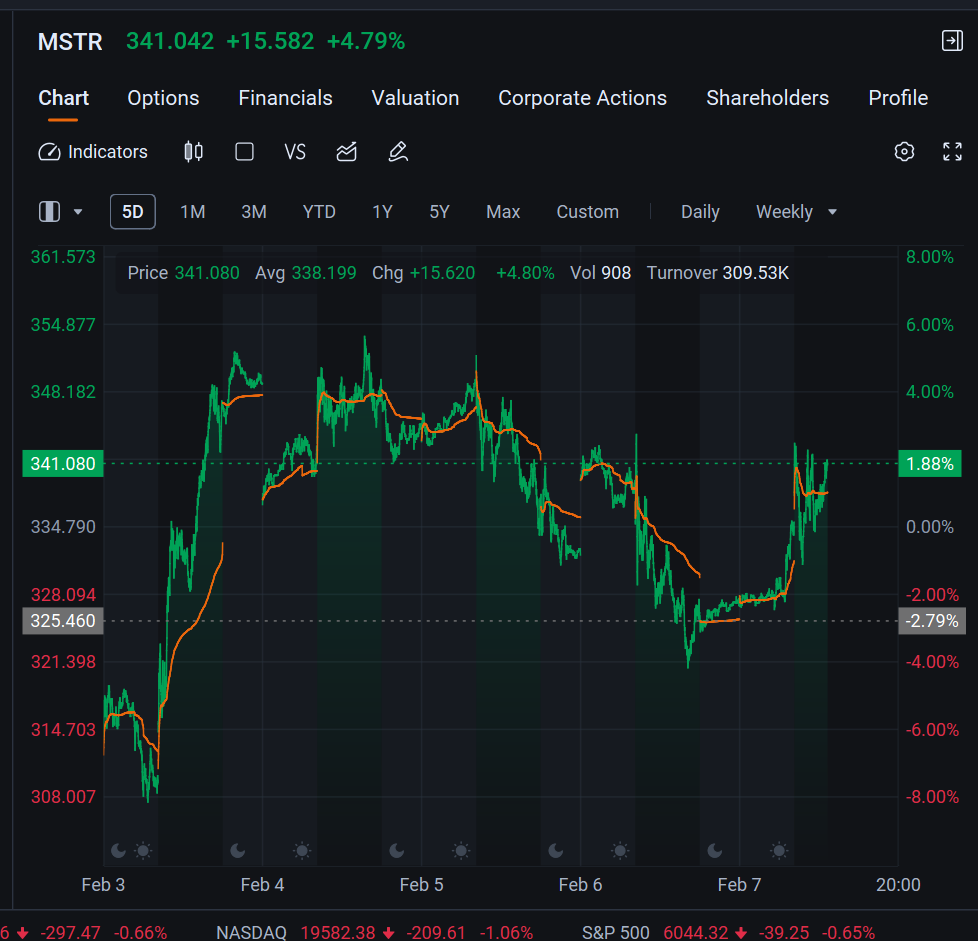Open the Indicators panel

93,152
